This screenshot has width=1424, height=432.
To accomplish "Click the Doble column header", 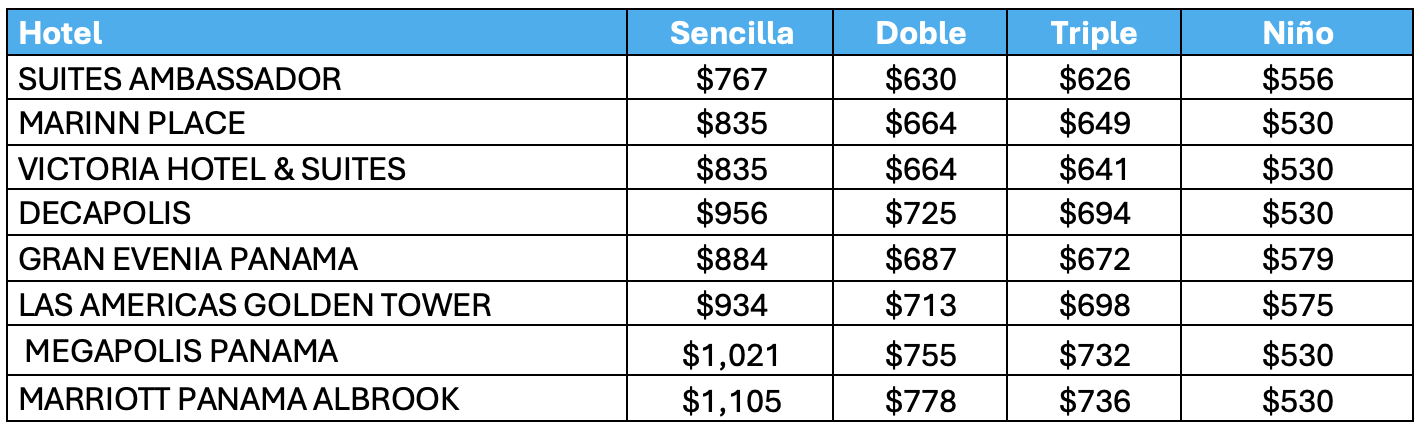I will (x=921, y=33).
